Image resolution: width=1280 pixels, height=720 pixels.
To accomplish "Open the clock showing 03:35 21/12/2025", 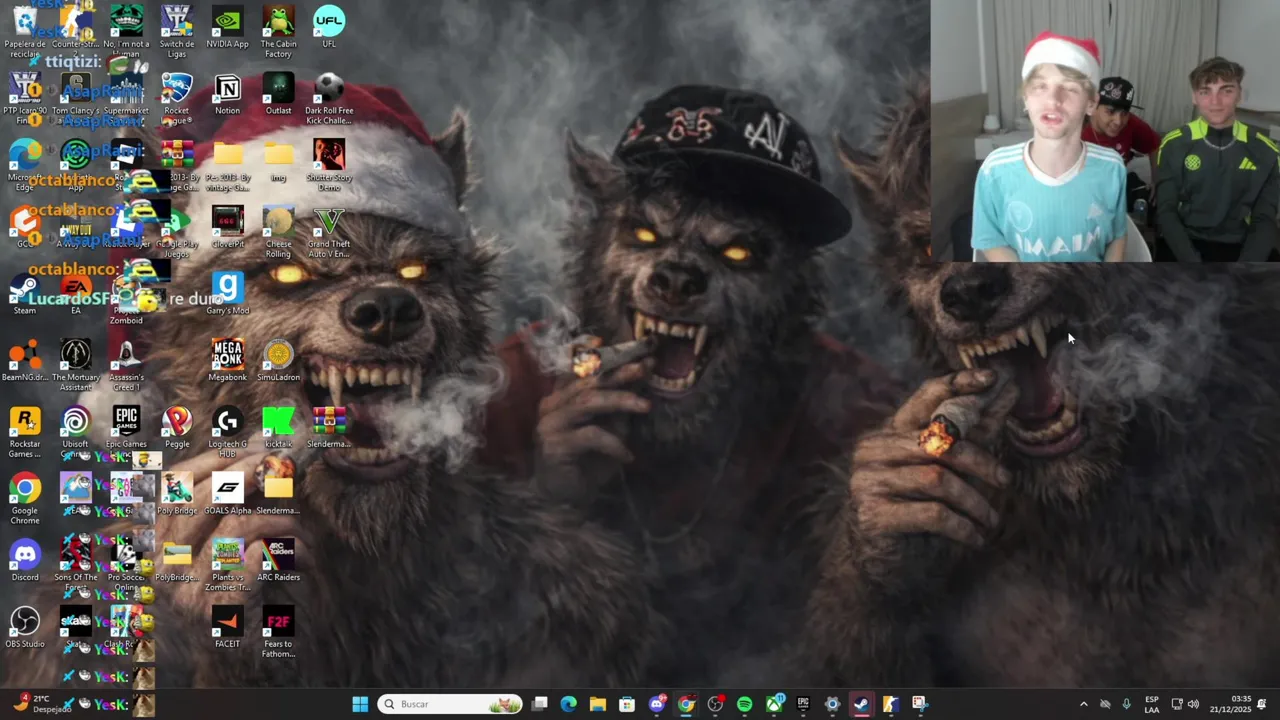I will tap(1230, 704).
